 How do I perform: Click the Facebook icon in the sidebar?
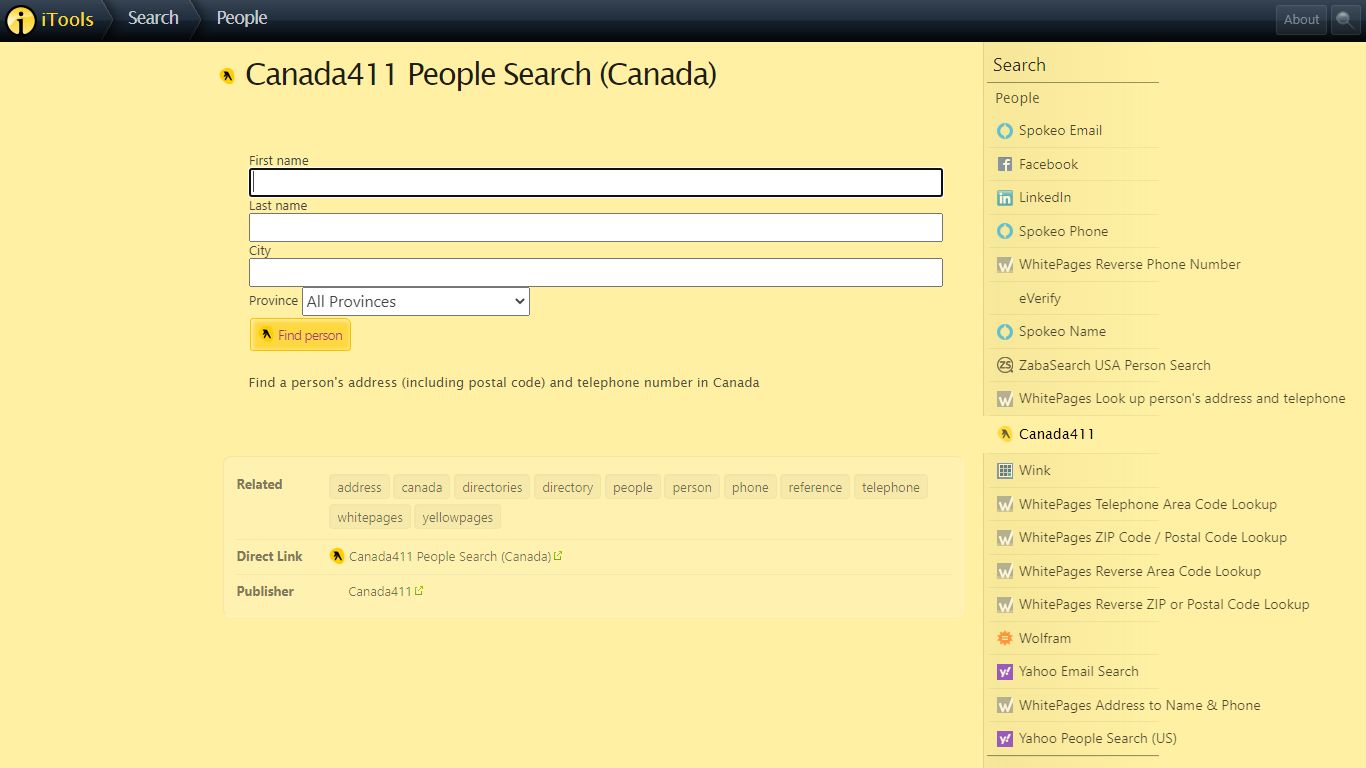tap(1005, 164)
